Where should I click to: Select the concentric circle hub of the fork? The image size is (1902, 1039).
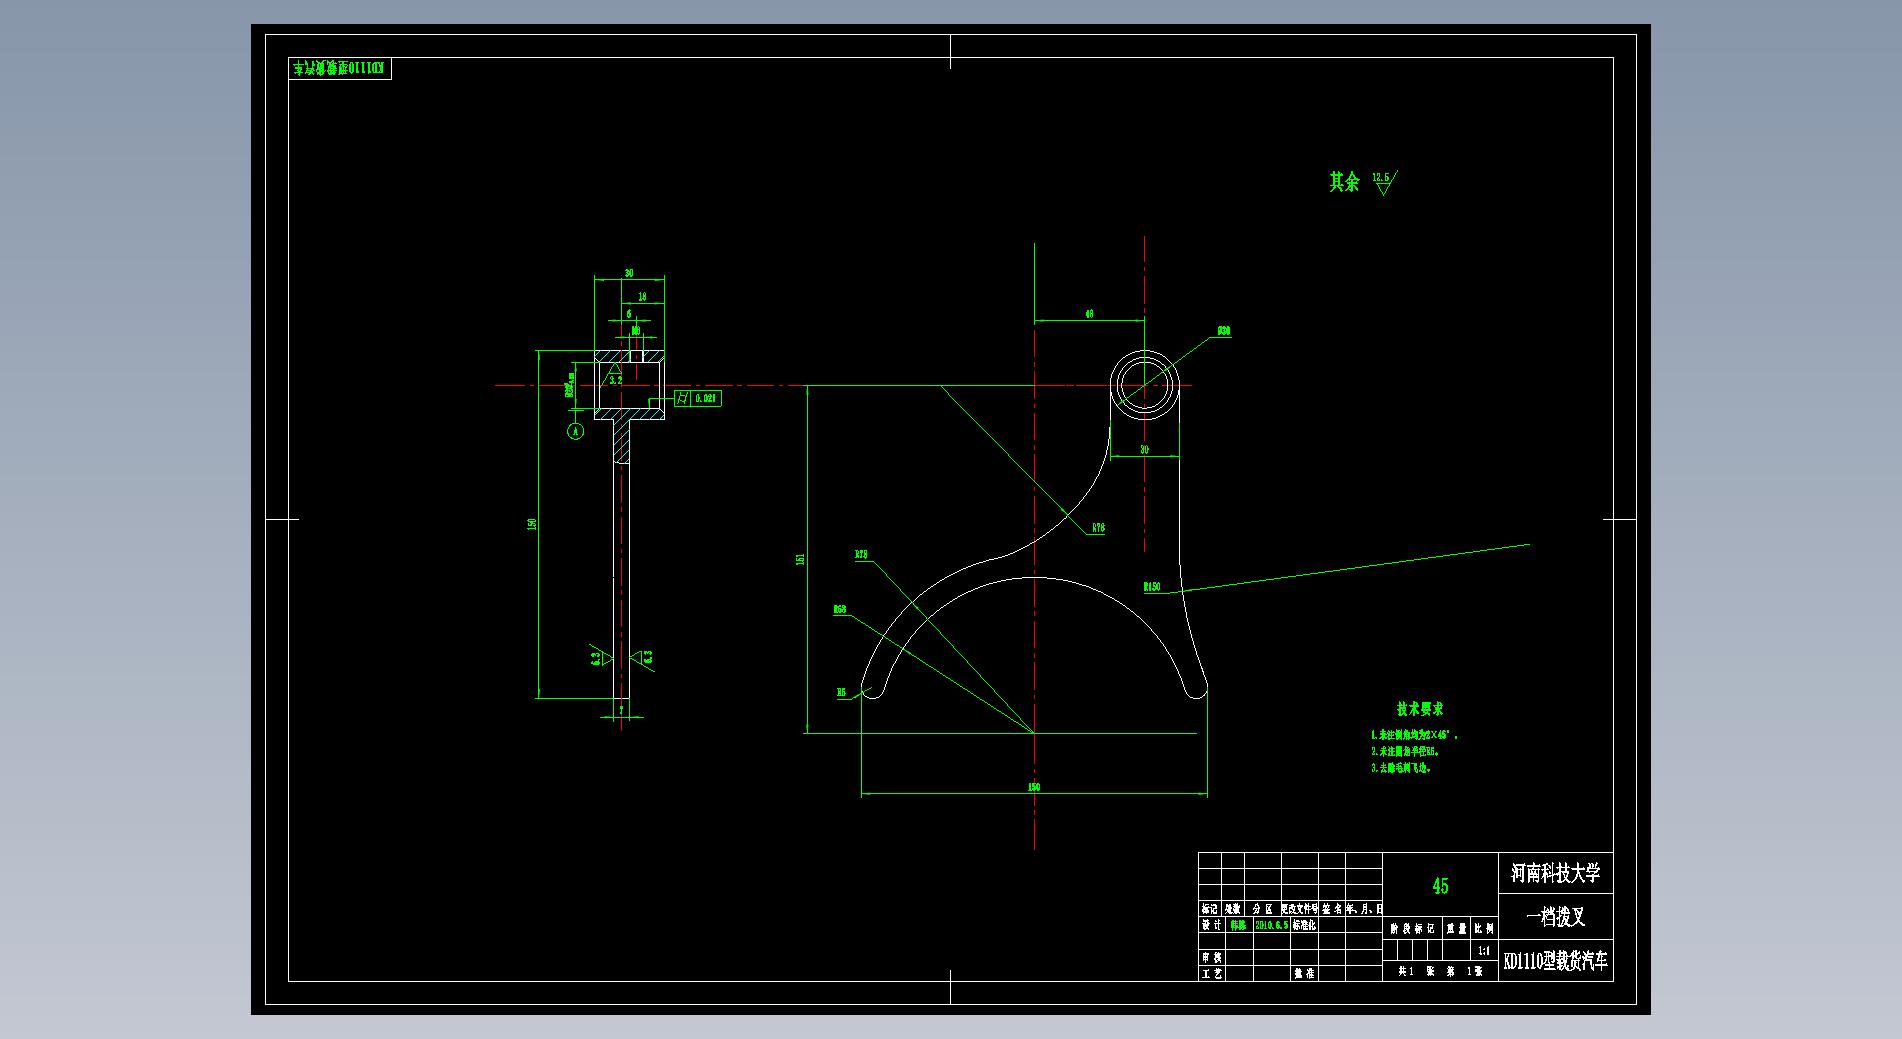[x=1144, y=385]
